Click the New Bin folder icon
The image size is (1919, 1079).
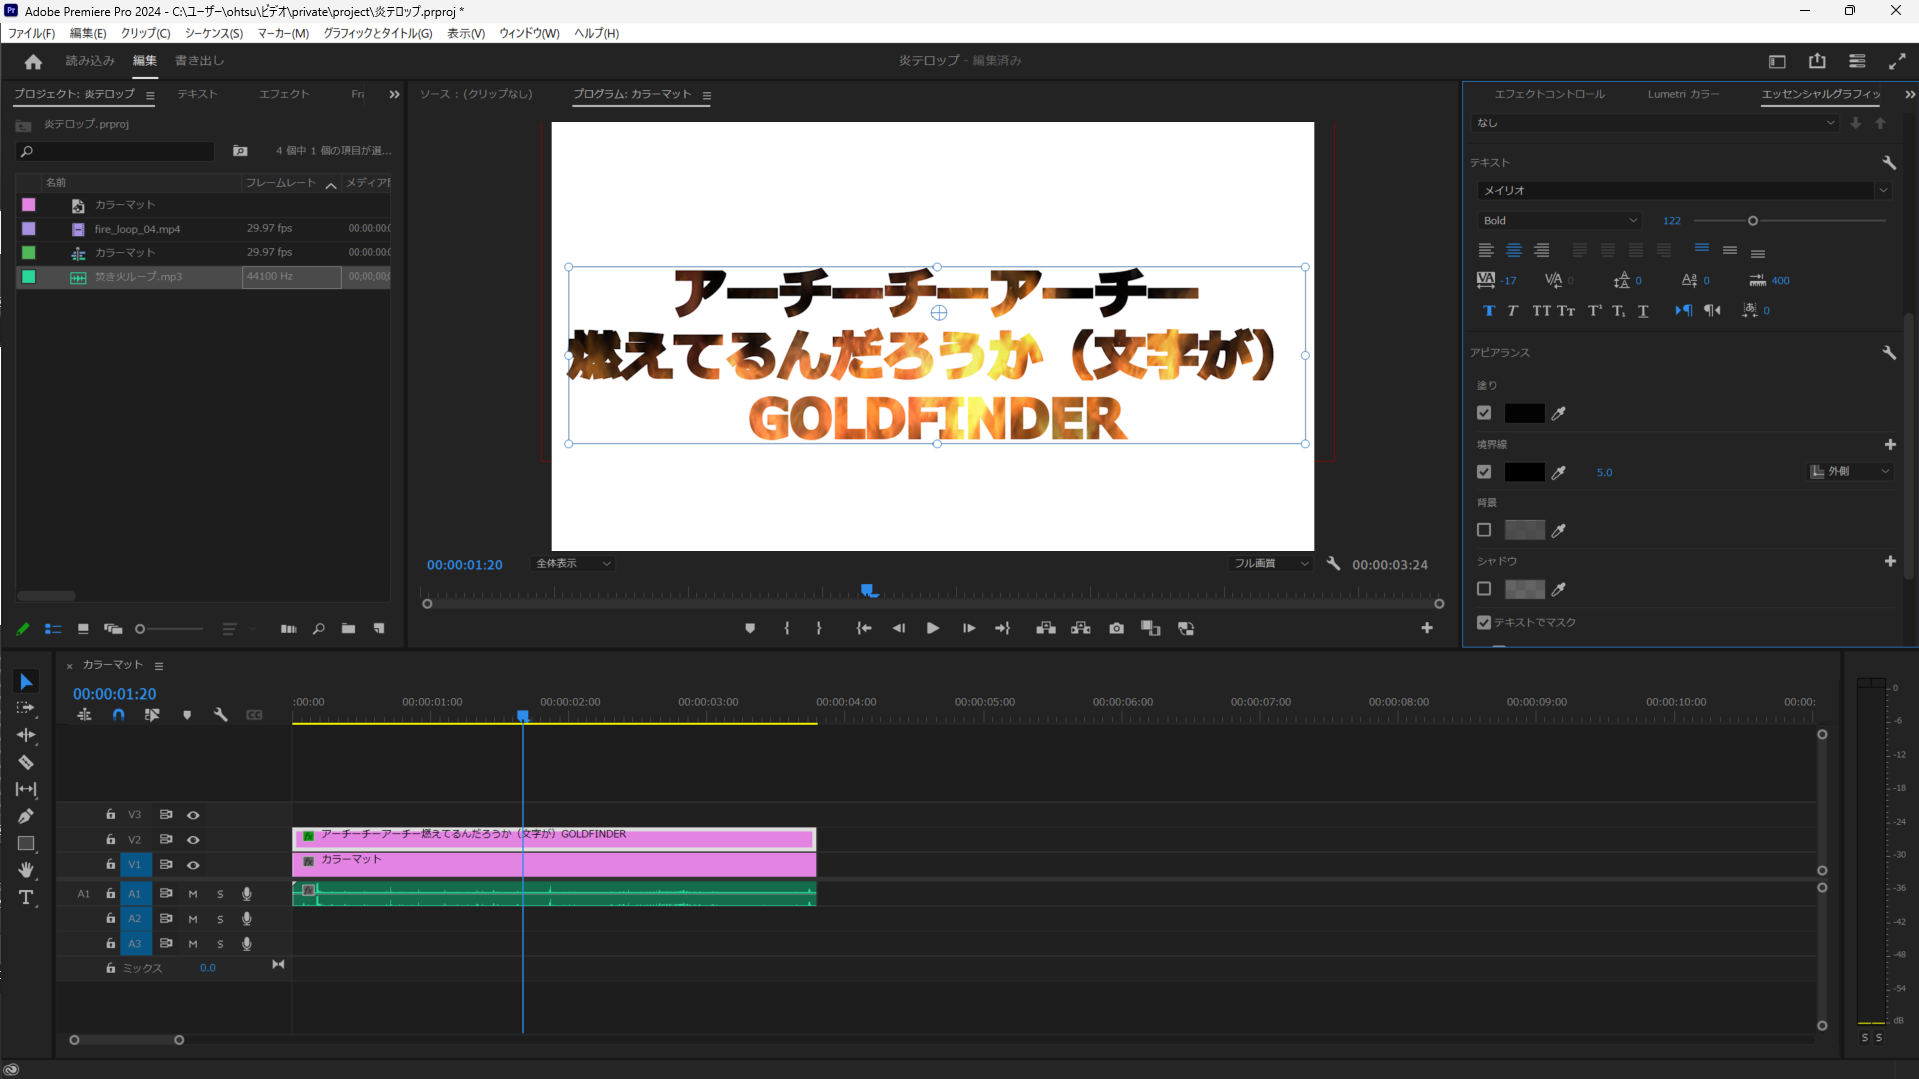pyautogui.click(x=348, y=628)
